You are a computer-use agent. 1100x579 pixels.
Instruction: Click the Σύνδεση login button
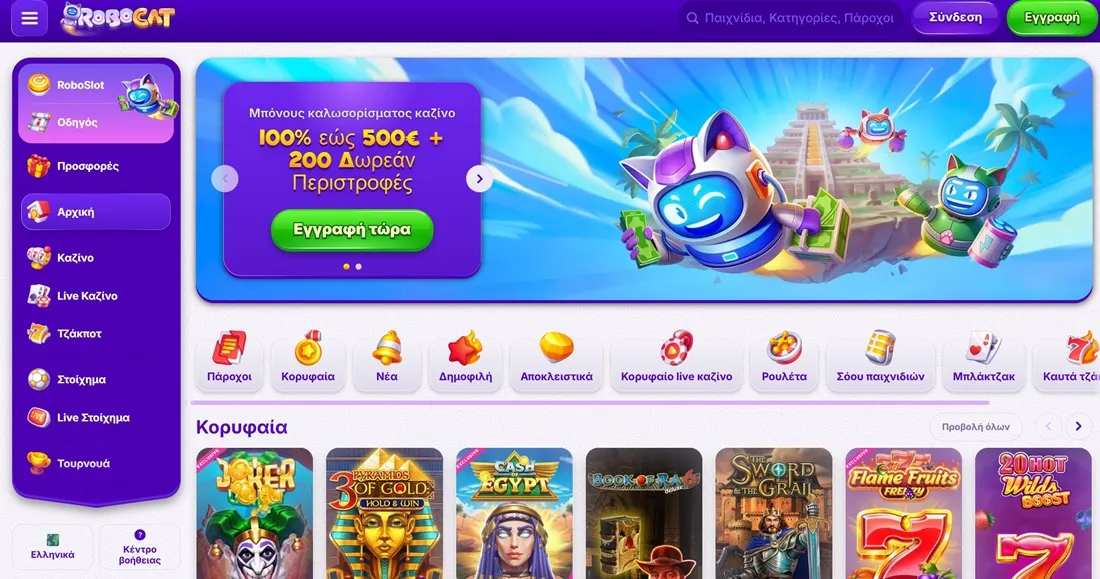[955, 18]
